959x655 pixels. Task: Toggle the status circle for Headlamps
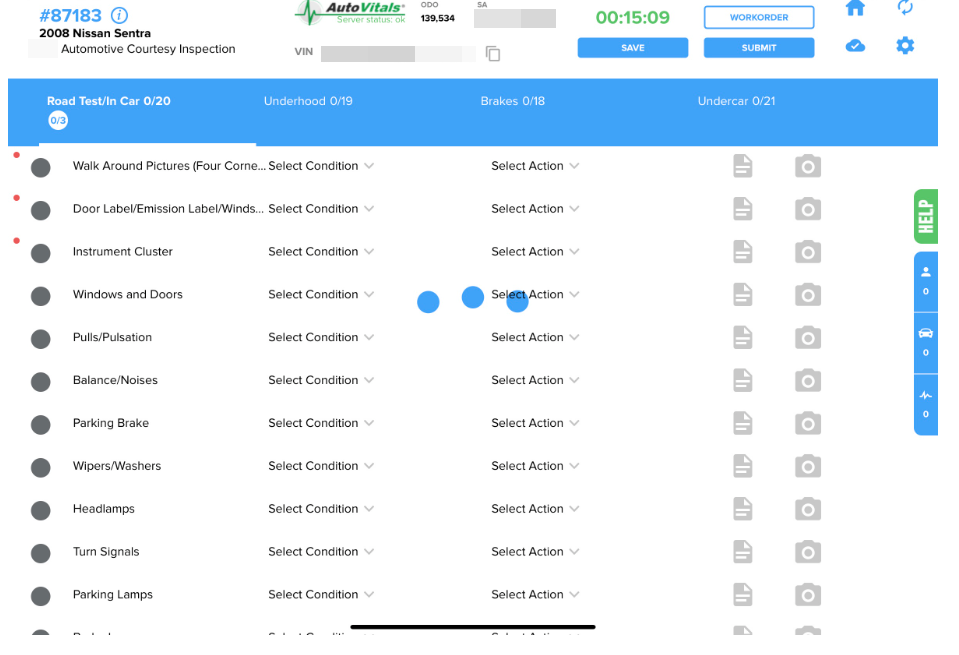coord(40,510)
